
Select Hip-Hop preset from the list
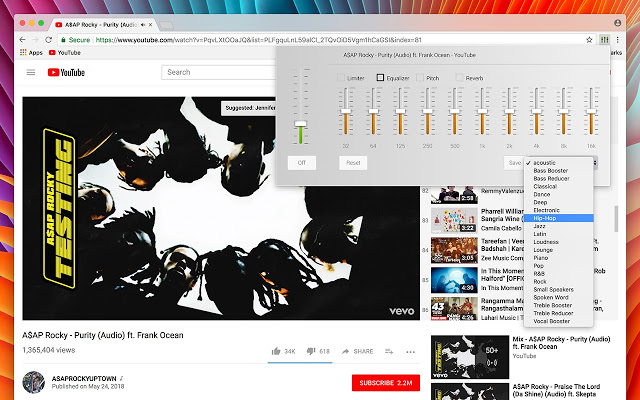click(x=545, y=218)
